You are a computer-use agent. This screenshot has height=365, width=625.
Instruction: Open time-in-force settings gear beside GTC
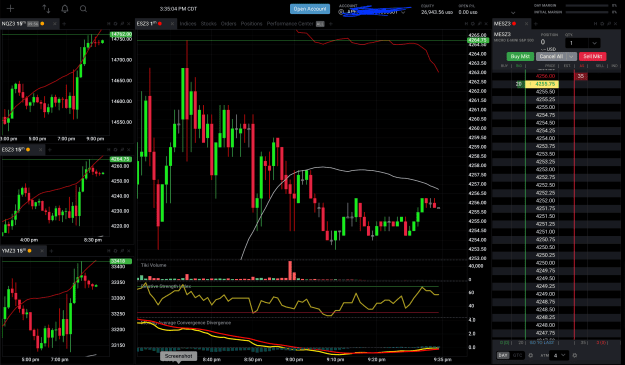point(531,355)
